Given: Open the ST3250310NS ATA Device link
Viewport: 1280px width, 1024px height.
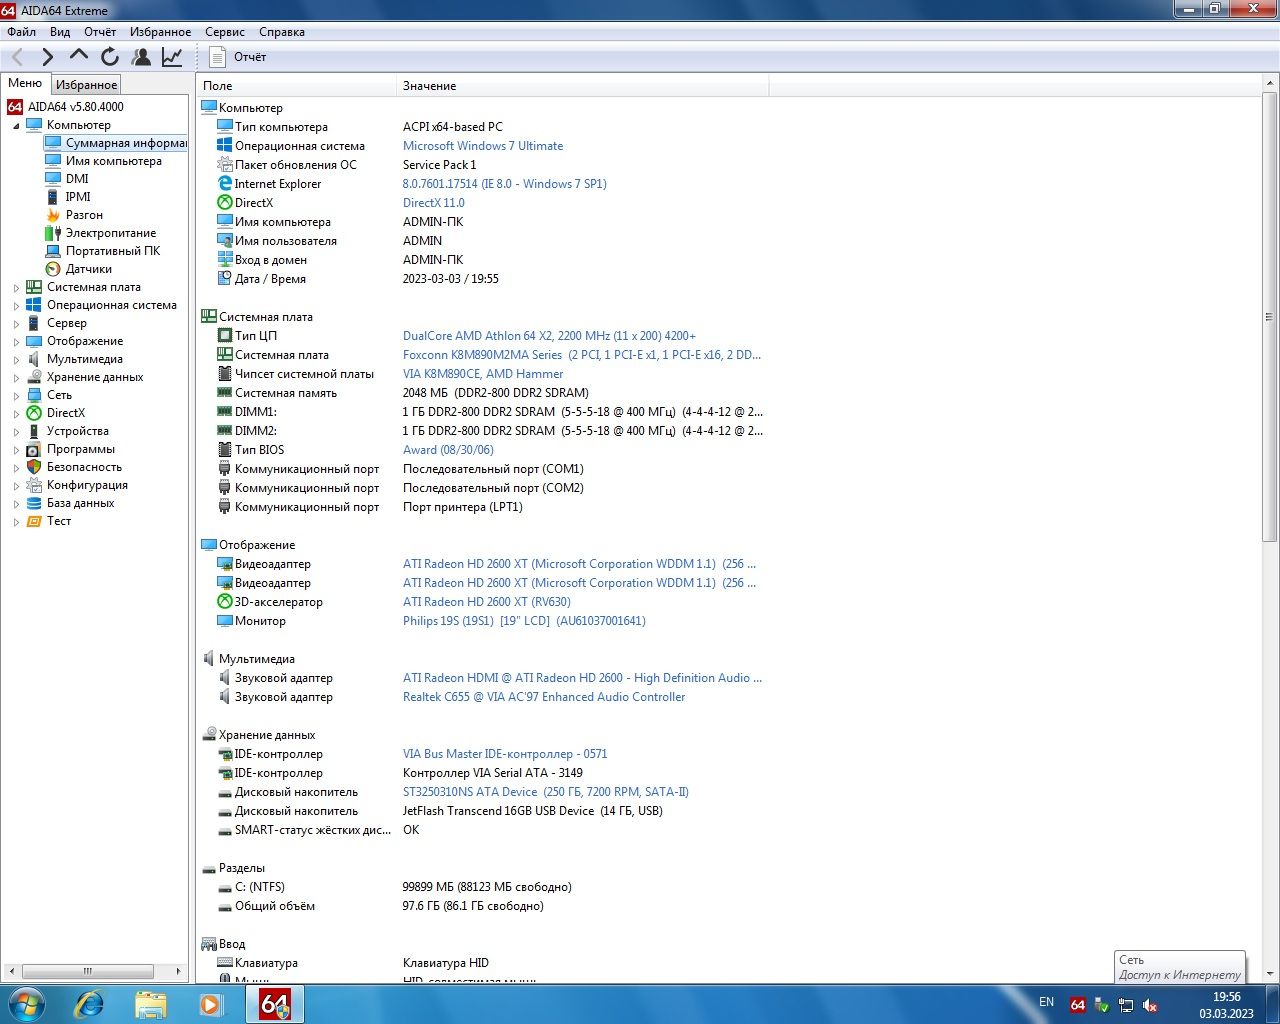Looking at the screenshot, I should click(x=546, y=792).
